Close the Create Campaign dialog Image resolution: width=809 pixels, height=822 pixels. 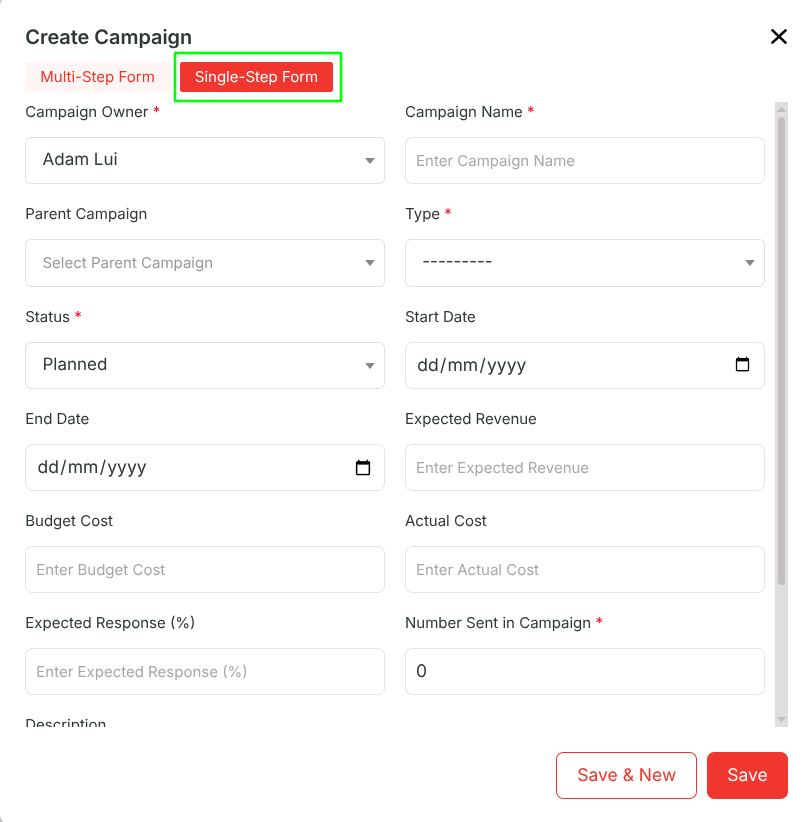click(779, 37)
